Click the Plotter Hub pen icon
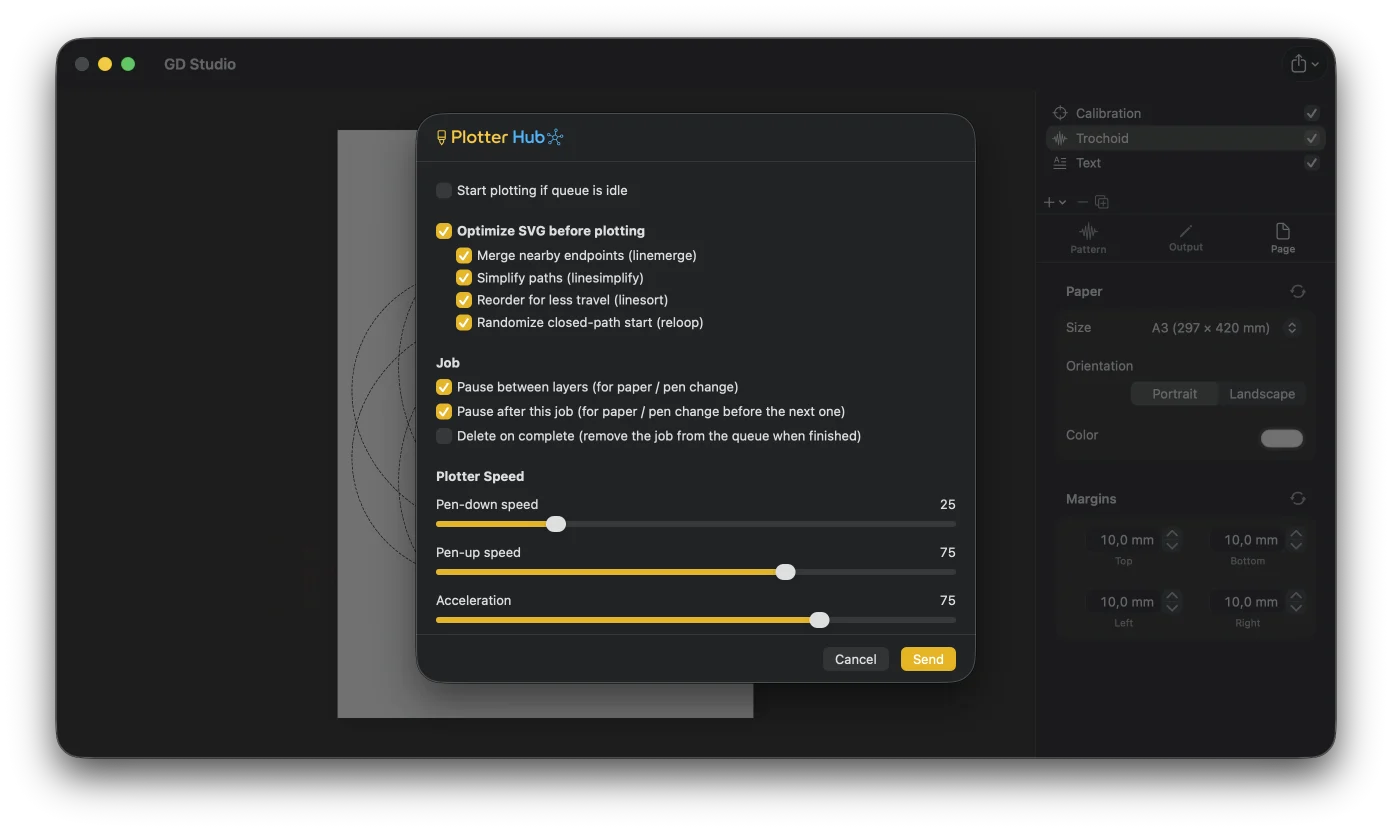1392x832 pixels. 442,138
